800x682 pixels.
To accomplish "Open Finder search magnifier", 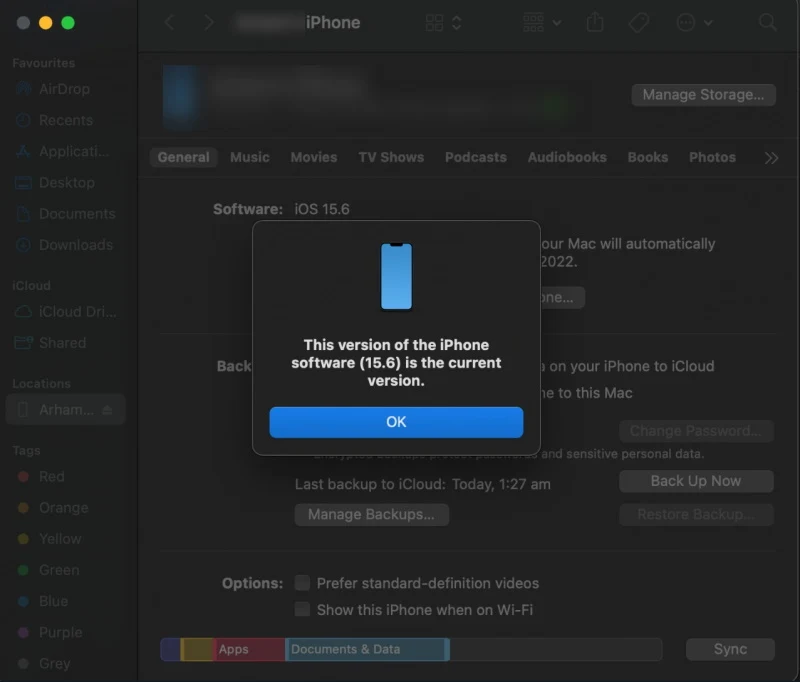I will (x=767, y=22).
